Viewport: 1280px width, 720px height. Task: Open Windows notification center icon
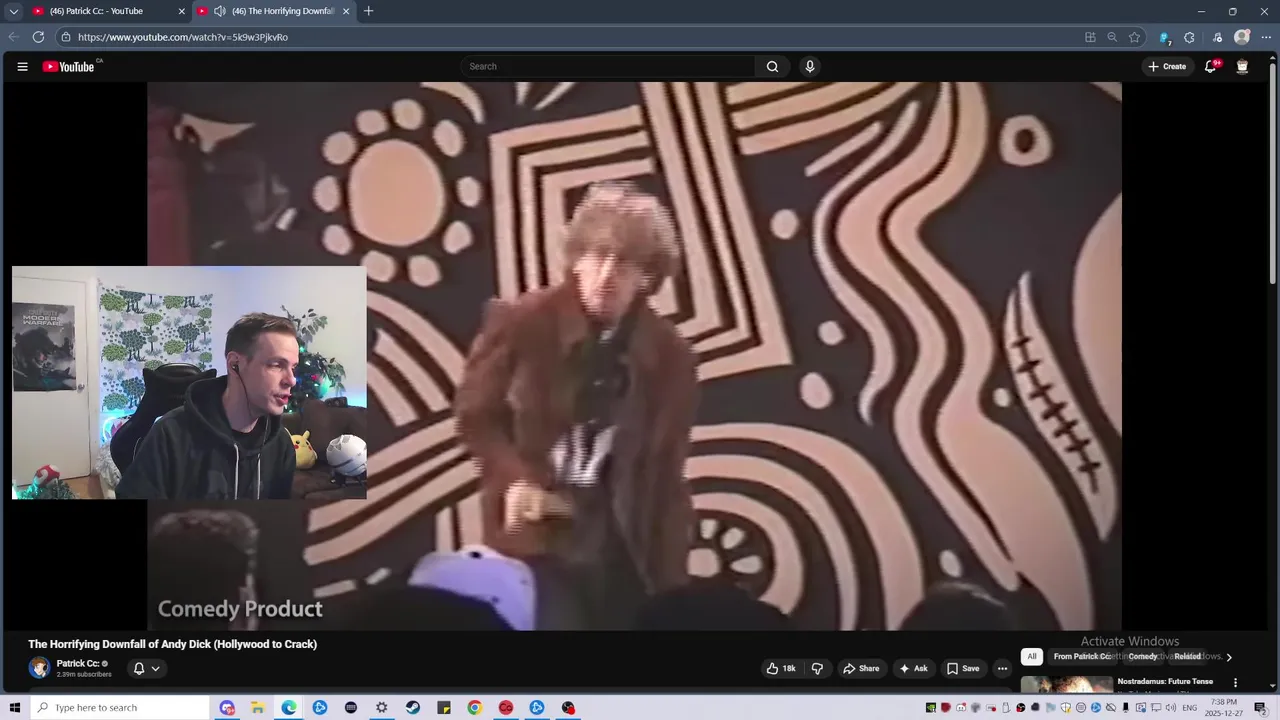click(1260, 708)
